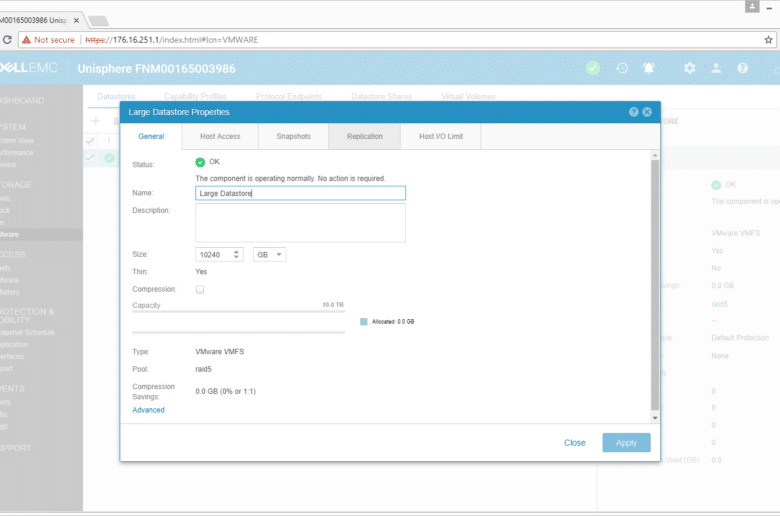Open the help icon in dialog title bar
The image size is (780, 516).
tap(633, 112)
